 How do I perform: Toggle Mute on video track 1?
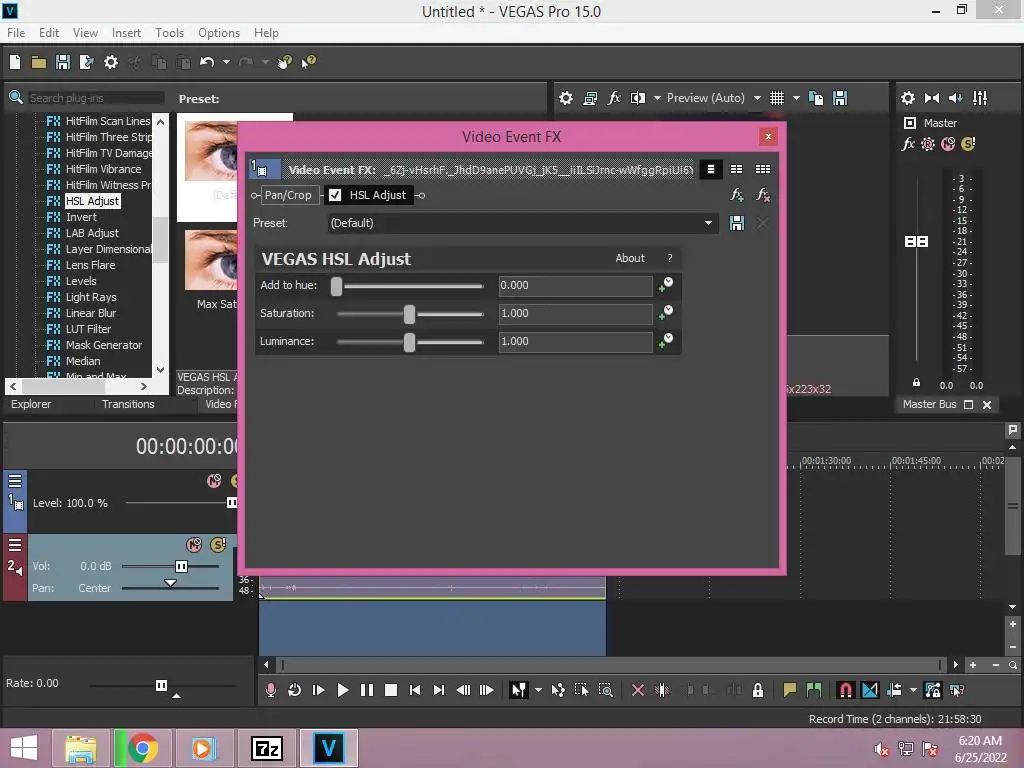(x=214, y=481)
